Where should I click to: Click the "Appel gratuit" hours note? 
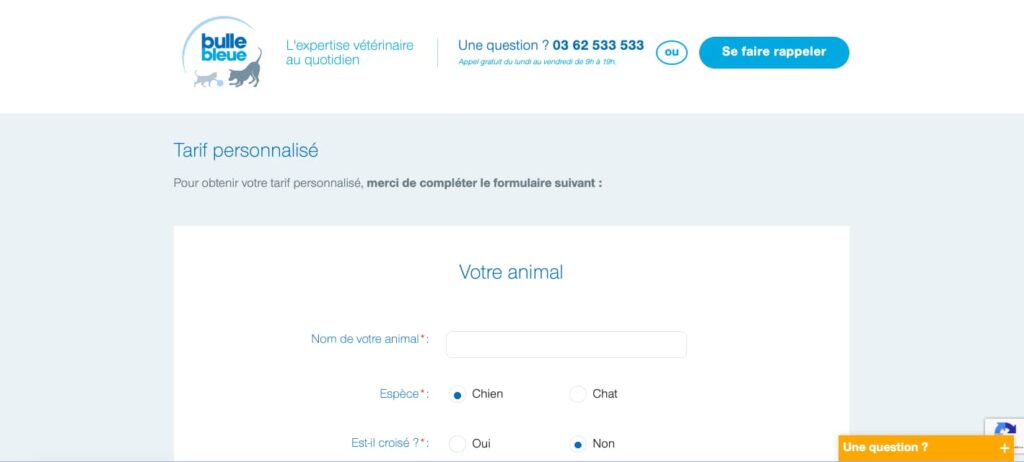pos(536,61)
